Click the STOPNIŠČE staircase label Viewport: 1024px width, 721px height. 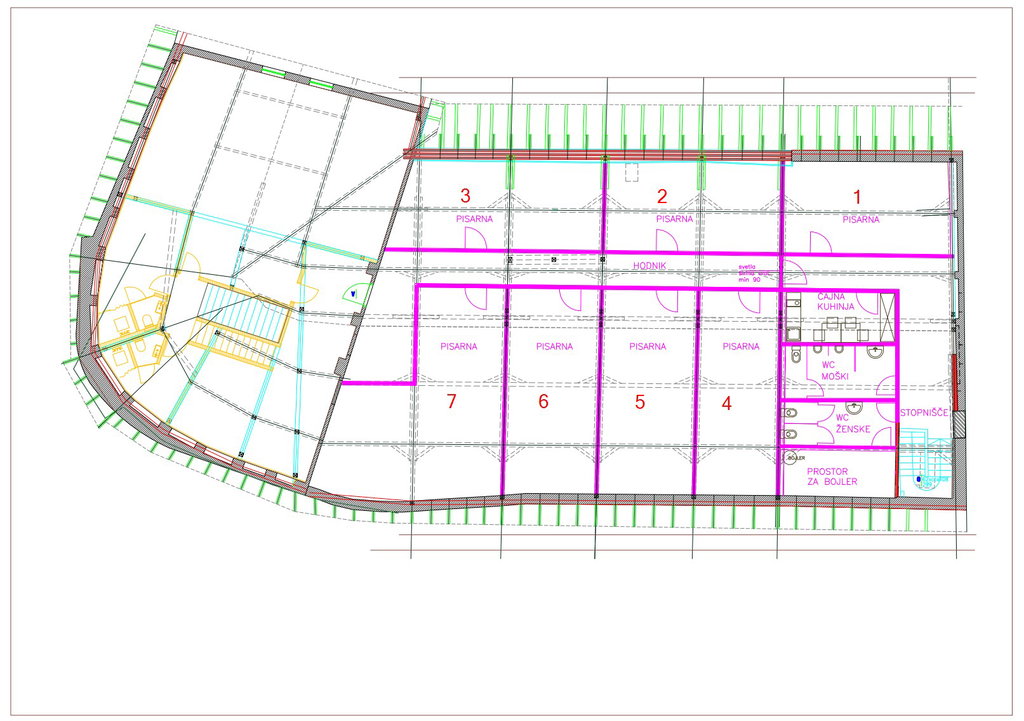[922, 411]
